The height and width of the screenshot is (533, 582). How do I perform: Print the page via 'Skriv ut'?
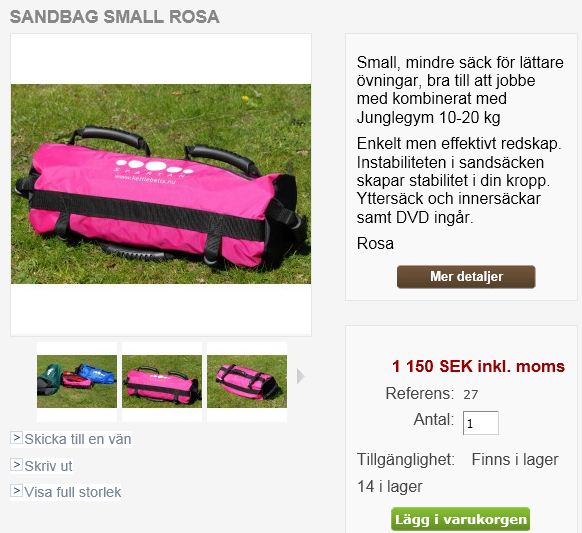point(48,466)
